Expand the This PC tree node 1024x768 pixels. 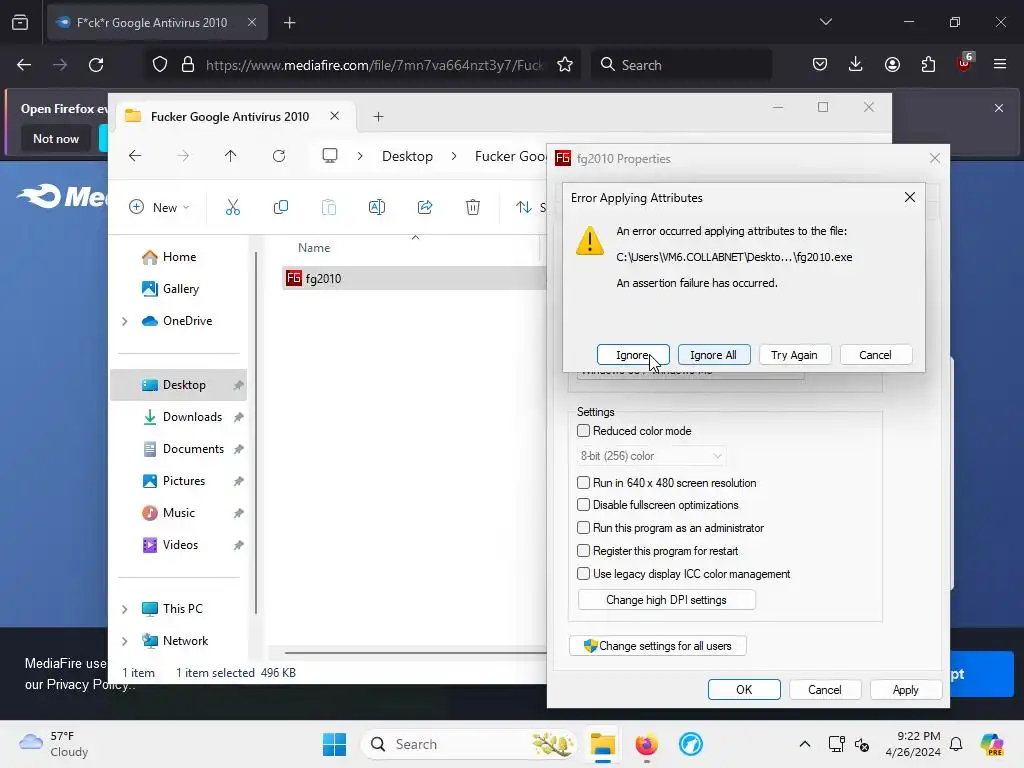[125, 609]
